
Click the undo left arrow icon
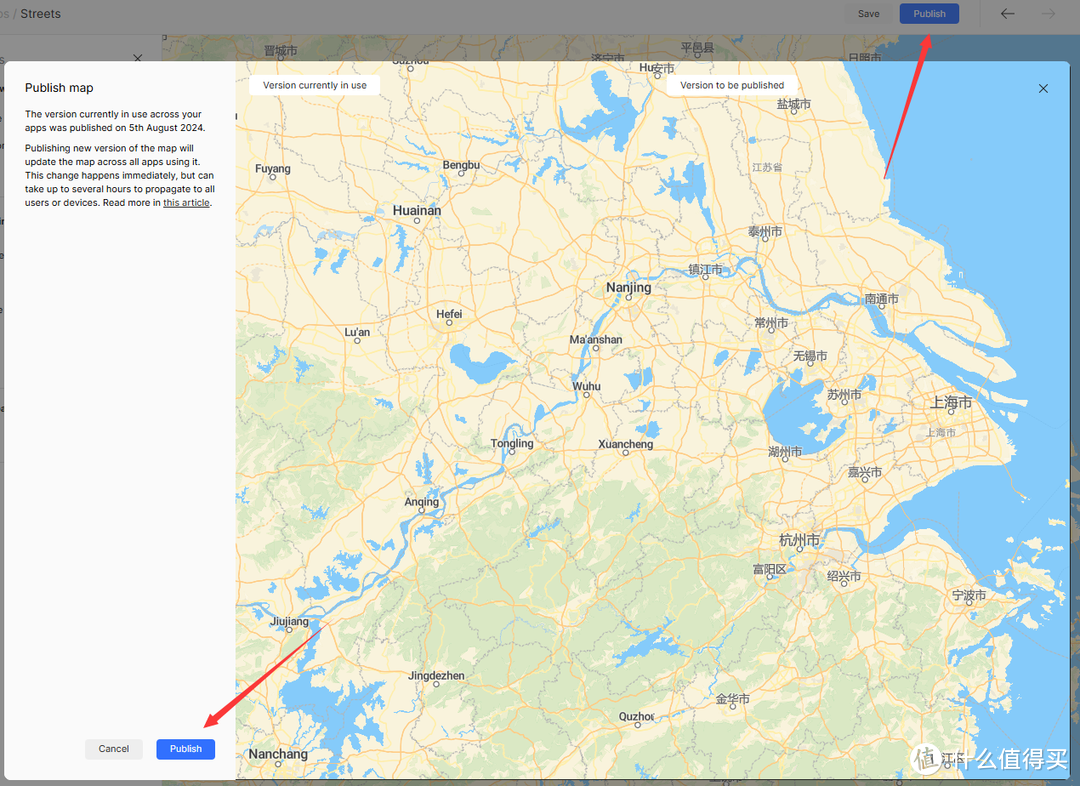(1007, 14)
